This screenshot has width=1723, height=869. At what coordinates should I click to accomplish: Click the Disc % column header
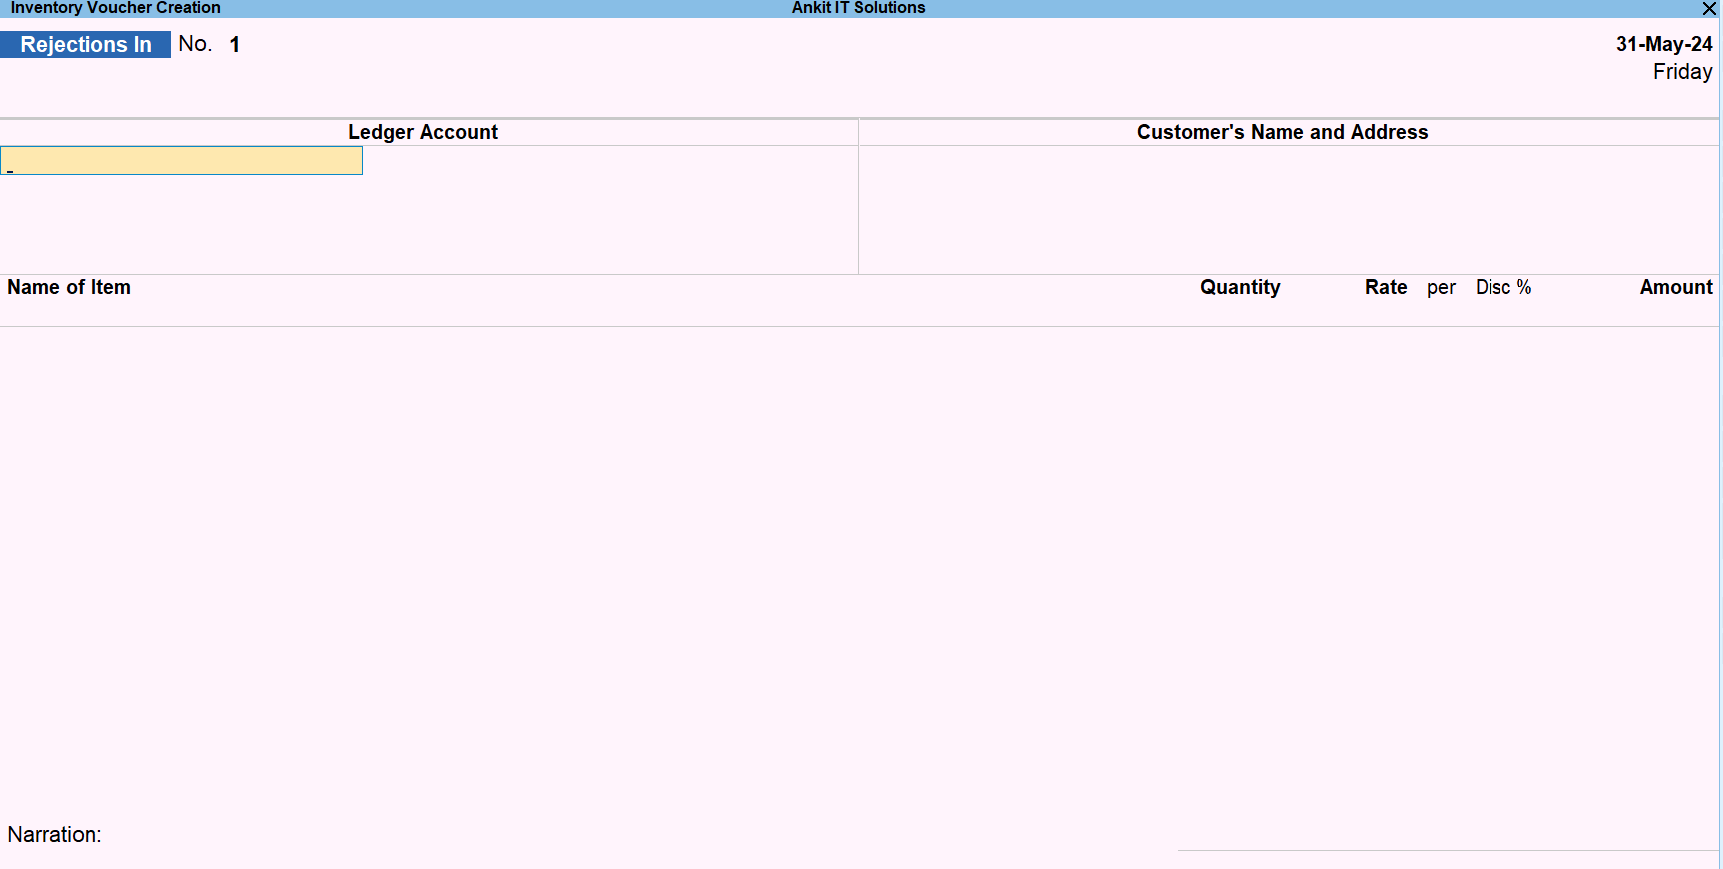pyautogui.click(x=1503, y=287)
